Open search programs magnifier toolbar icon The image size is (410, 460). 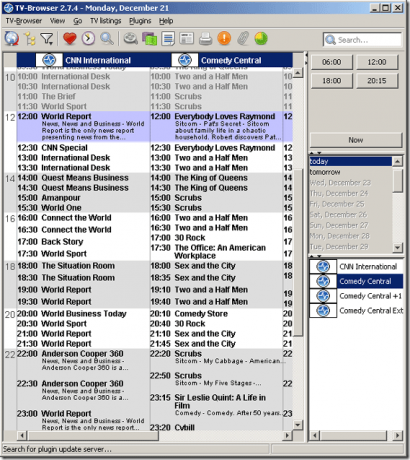[107, 39]
